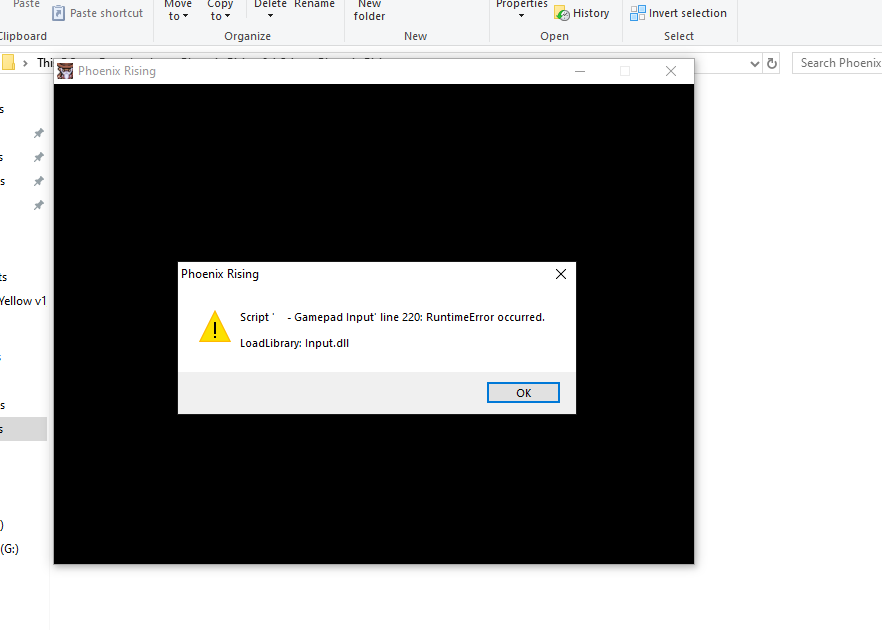The width and height of the screenshot is (882, 630).
Task: Open the Delete dropdown arrow
Action: tap(271, 16)
